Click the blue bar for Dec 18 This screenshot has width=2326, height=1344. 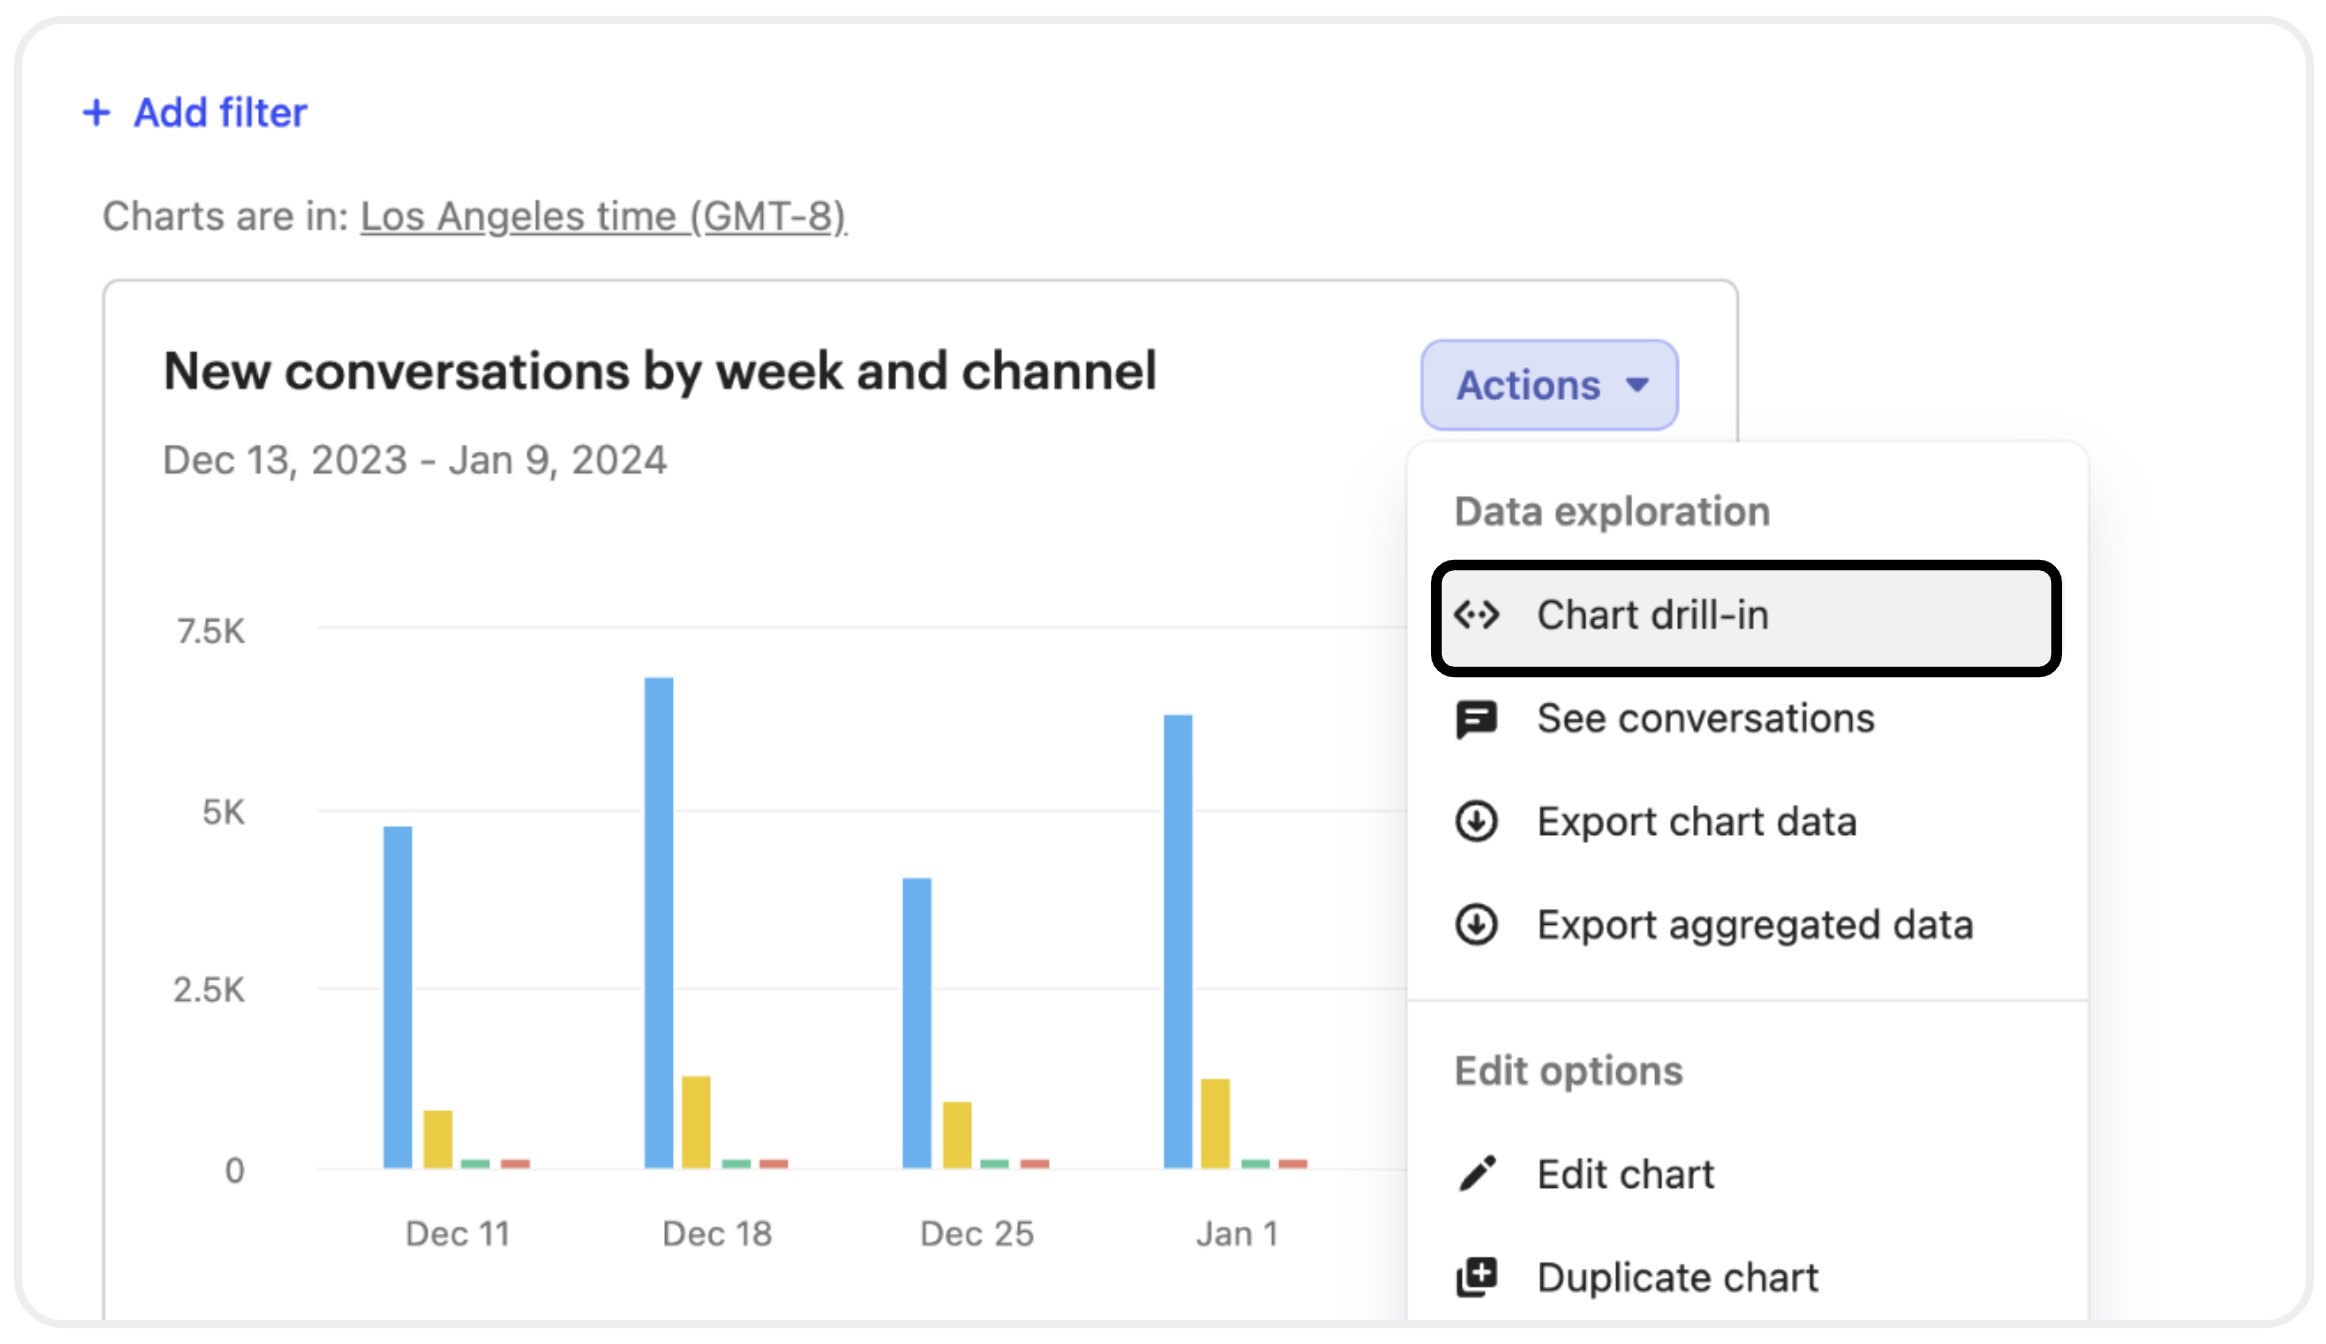(659, 923)
